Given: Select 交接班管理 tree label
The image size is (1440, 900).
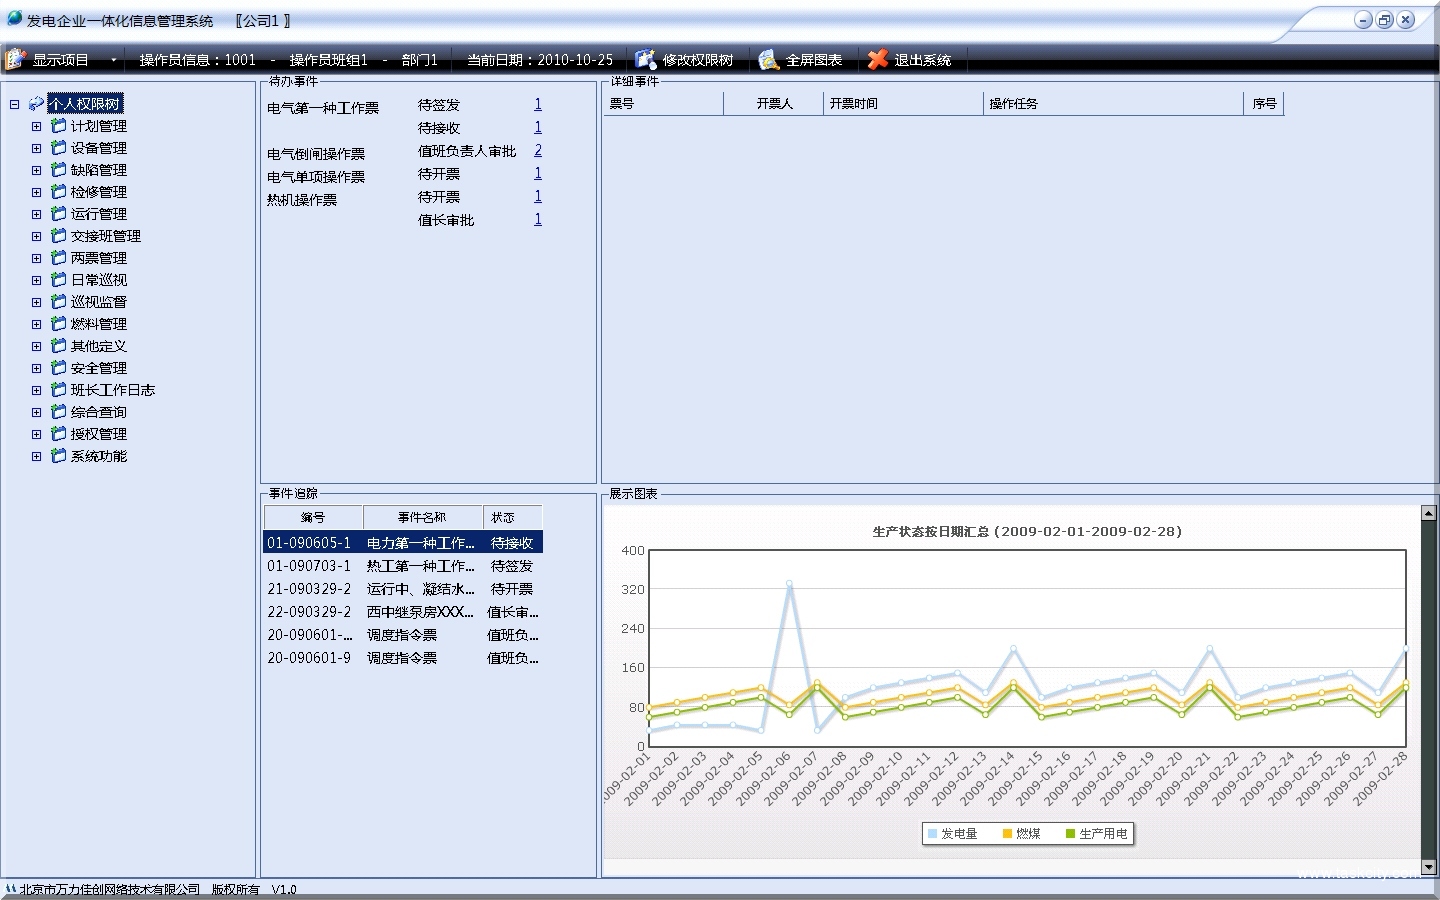Looking at the screenshot, I should coord(106,236).
